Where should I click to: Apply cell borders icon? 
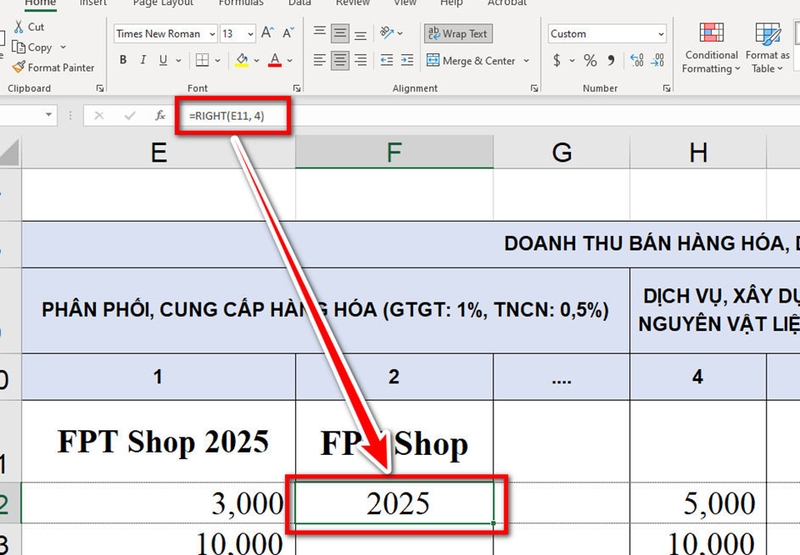coord(202,60)
